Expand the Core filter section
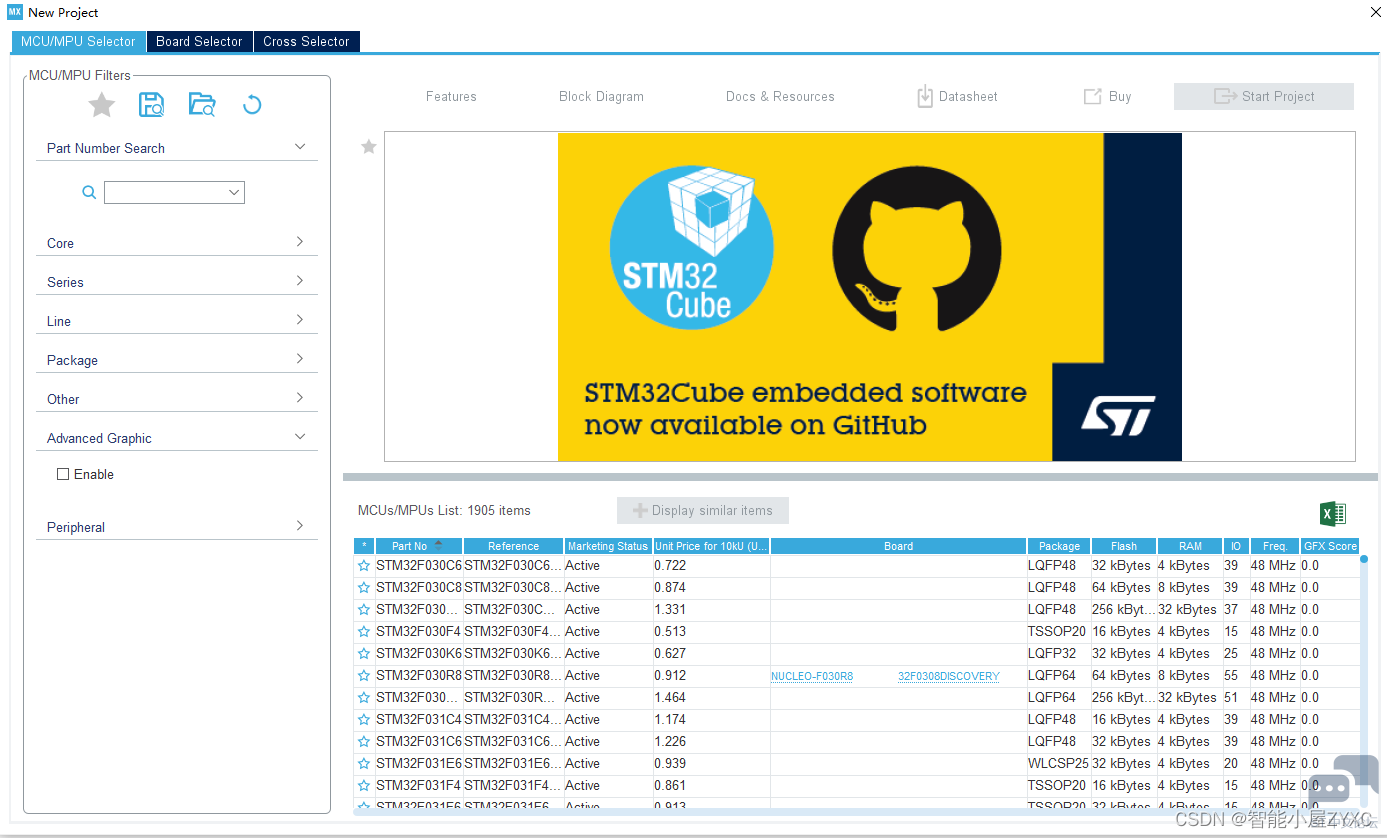Image resolution: width=1387 pixels, height=838 pixels. (300, 242)
